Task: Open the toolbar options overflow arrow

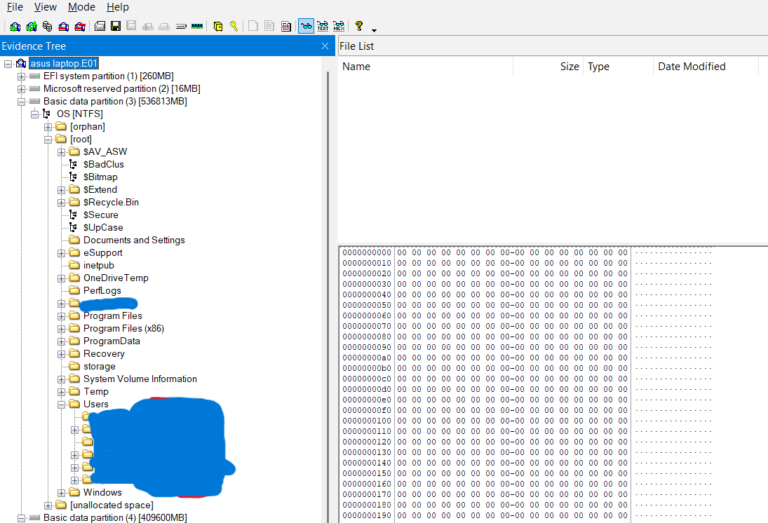Action: tap(374, 30)
